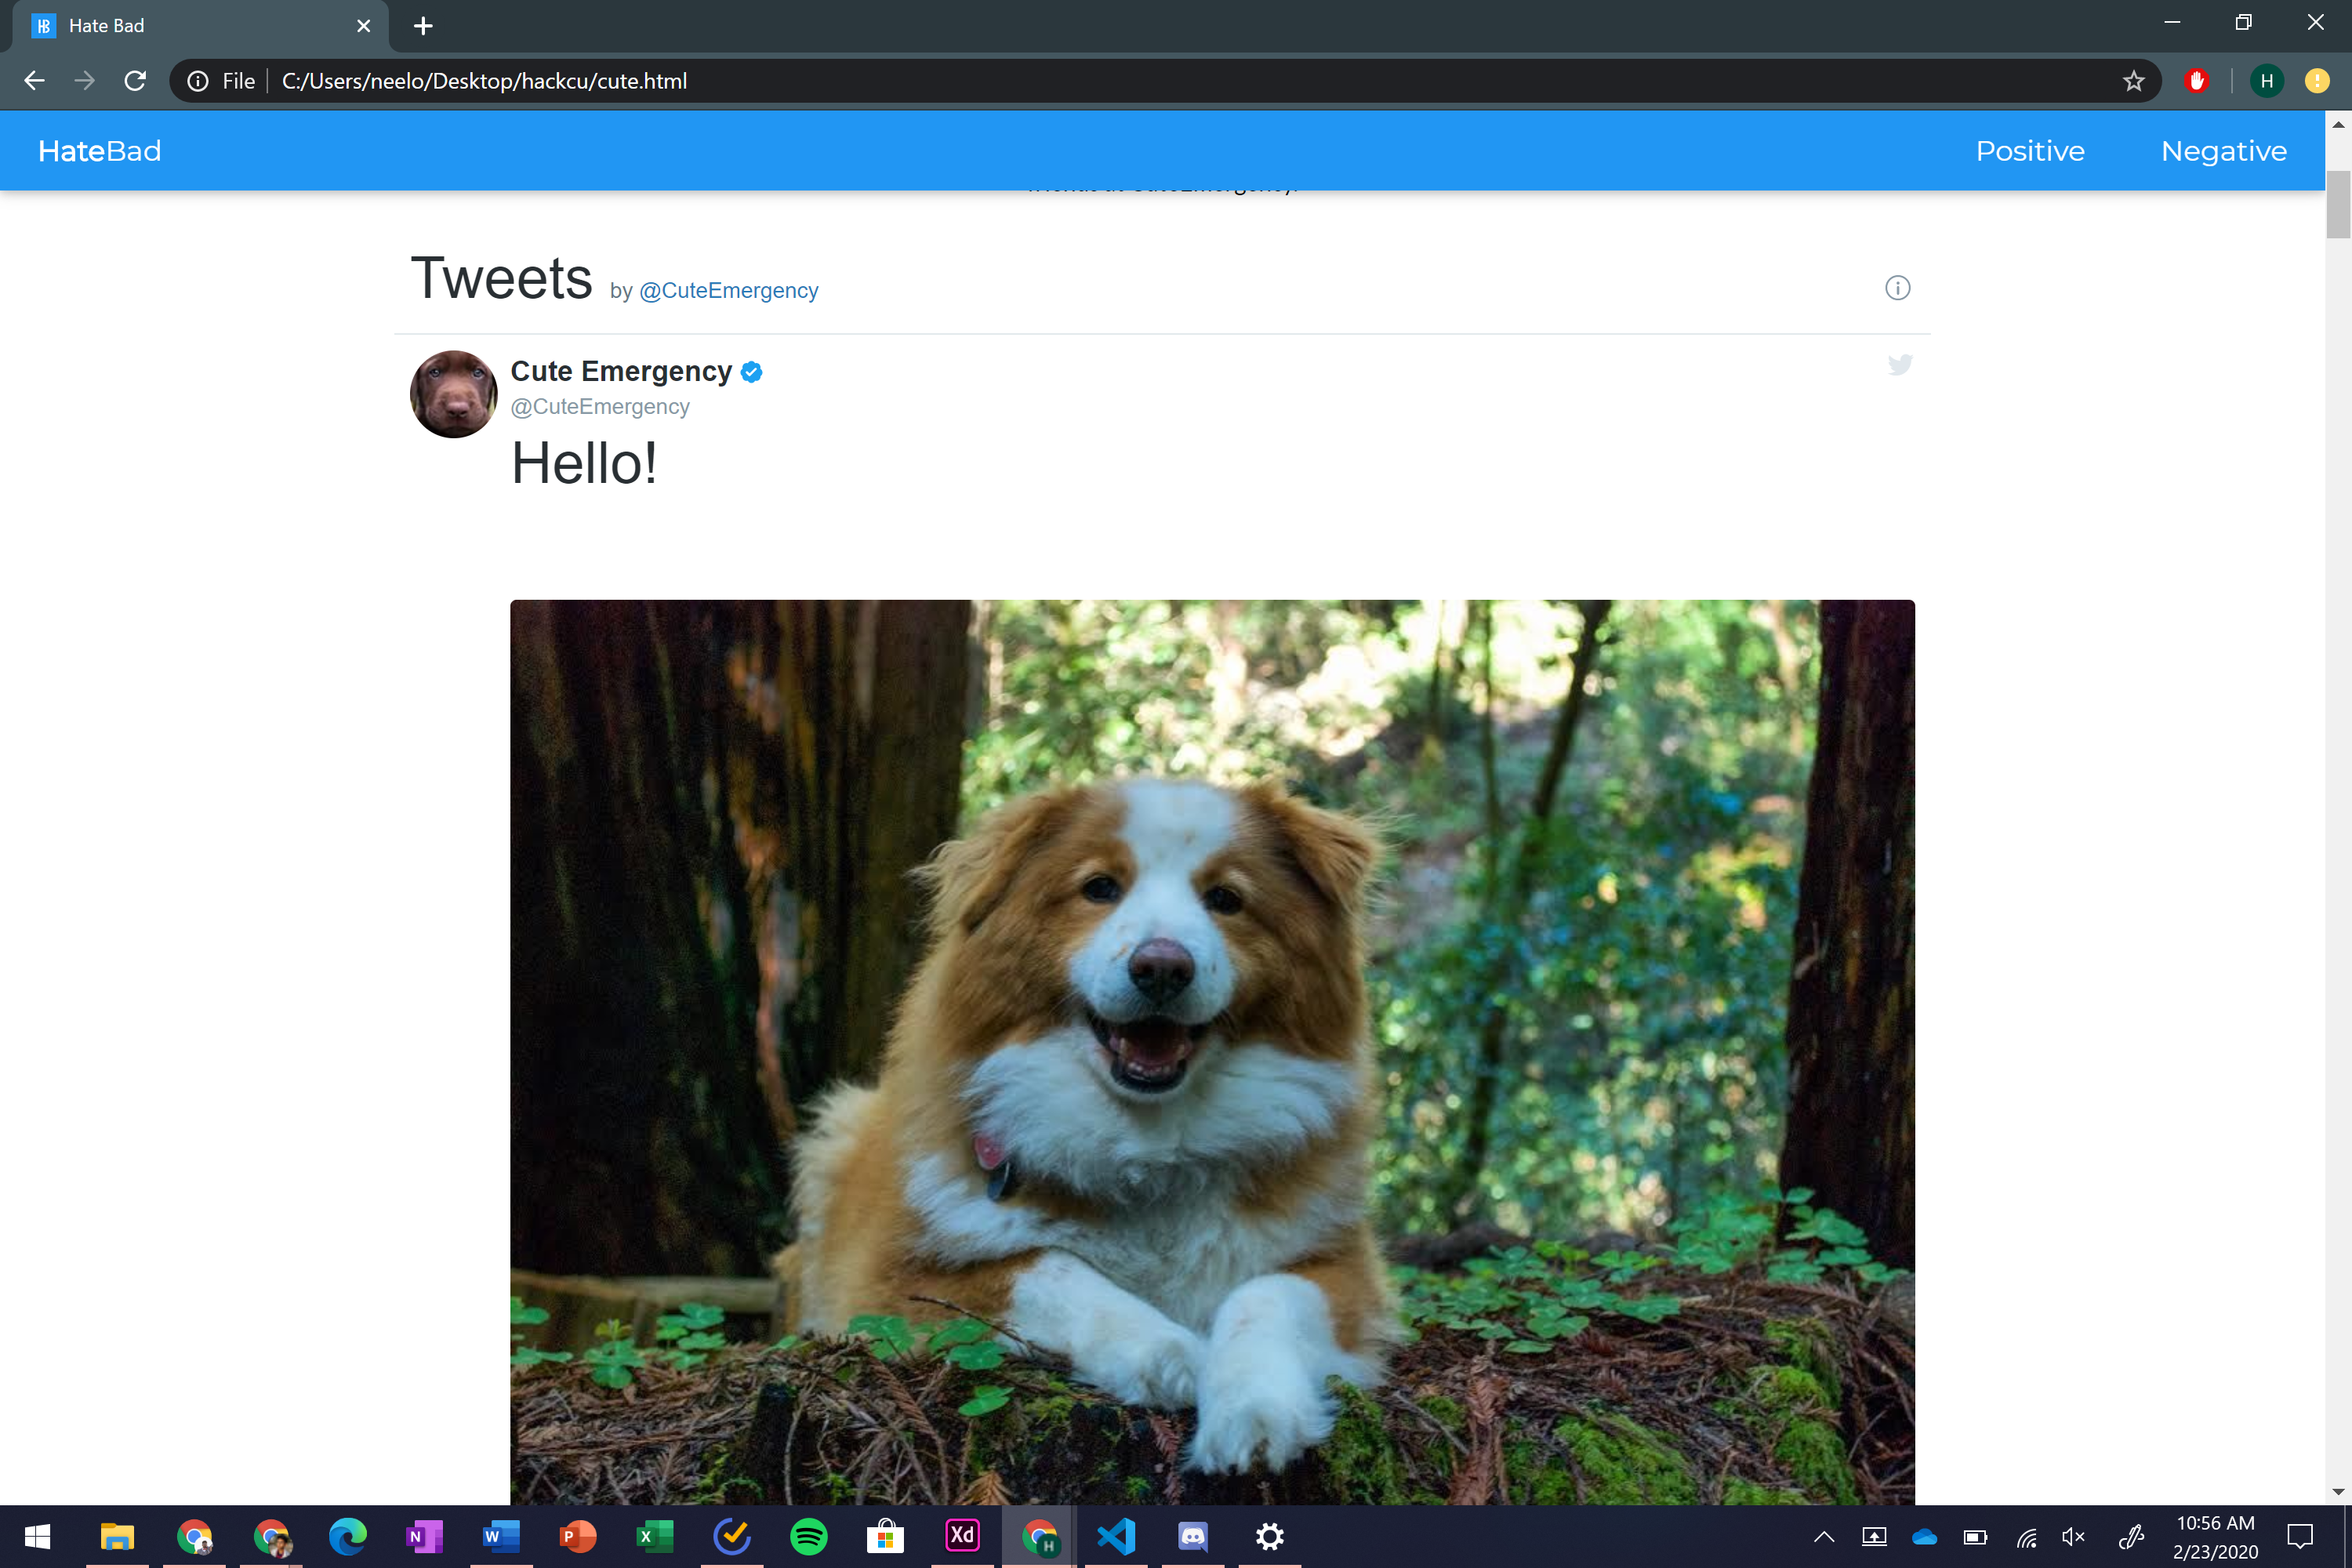Reload the page
Screen dimensions: 2352x1568
coord(135,81)
